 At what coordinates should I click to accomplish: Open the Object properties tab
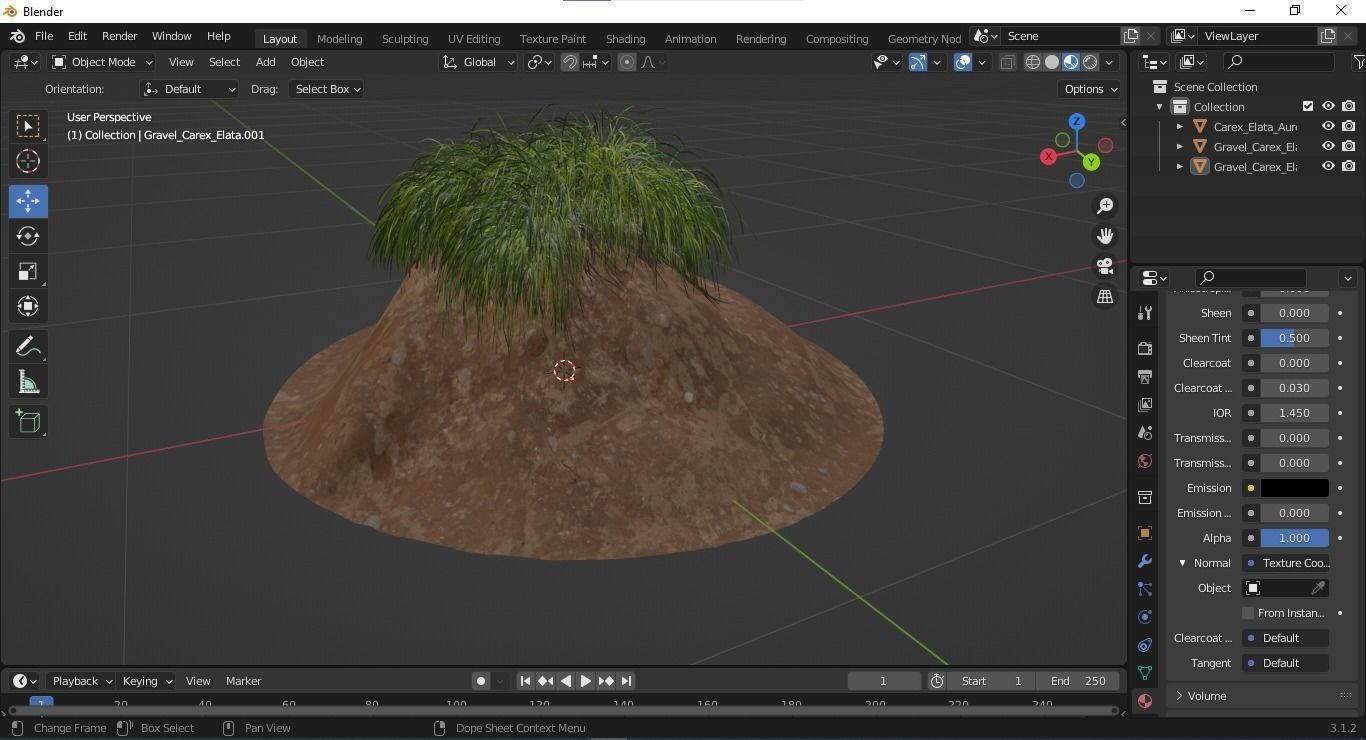point(1145,533)
